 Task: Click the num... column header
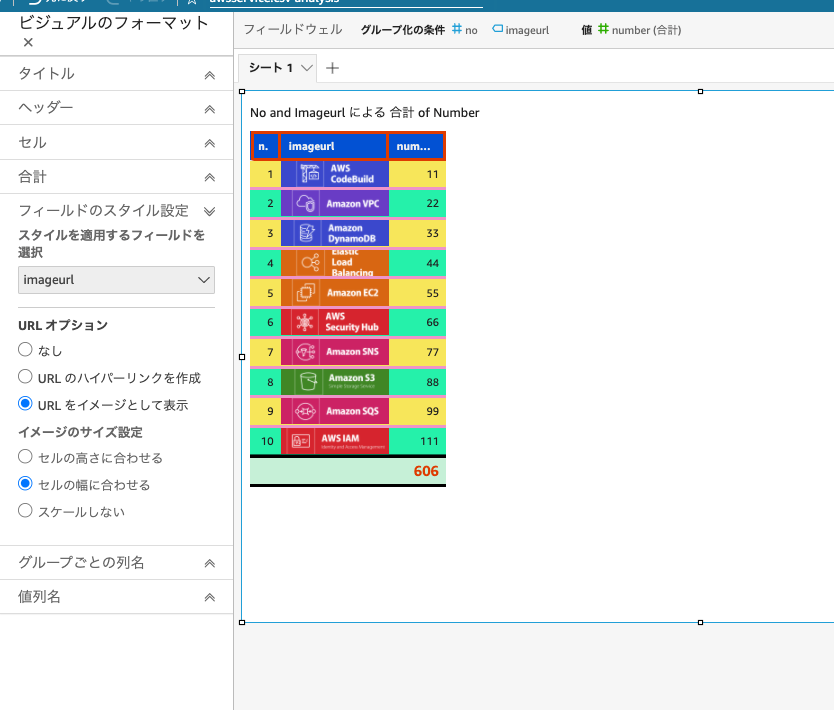(416, 146)
